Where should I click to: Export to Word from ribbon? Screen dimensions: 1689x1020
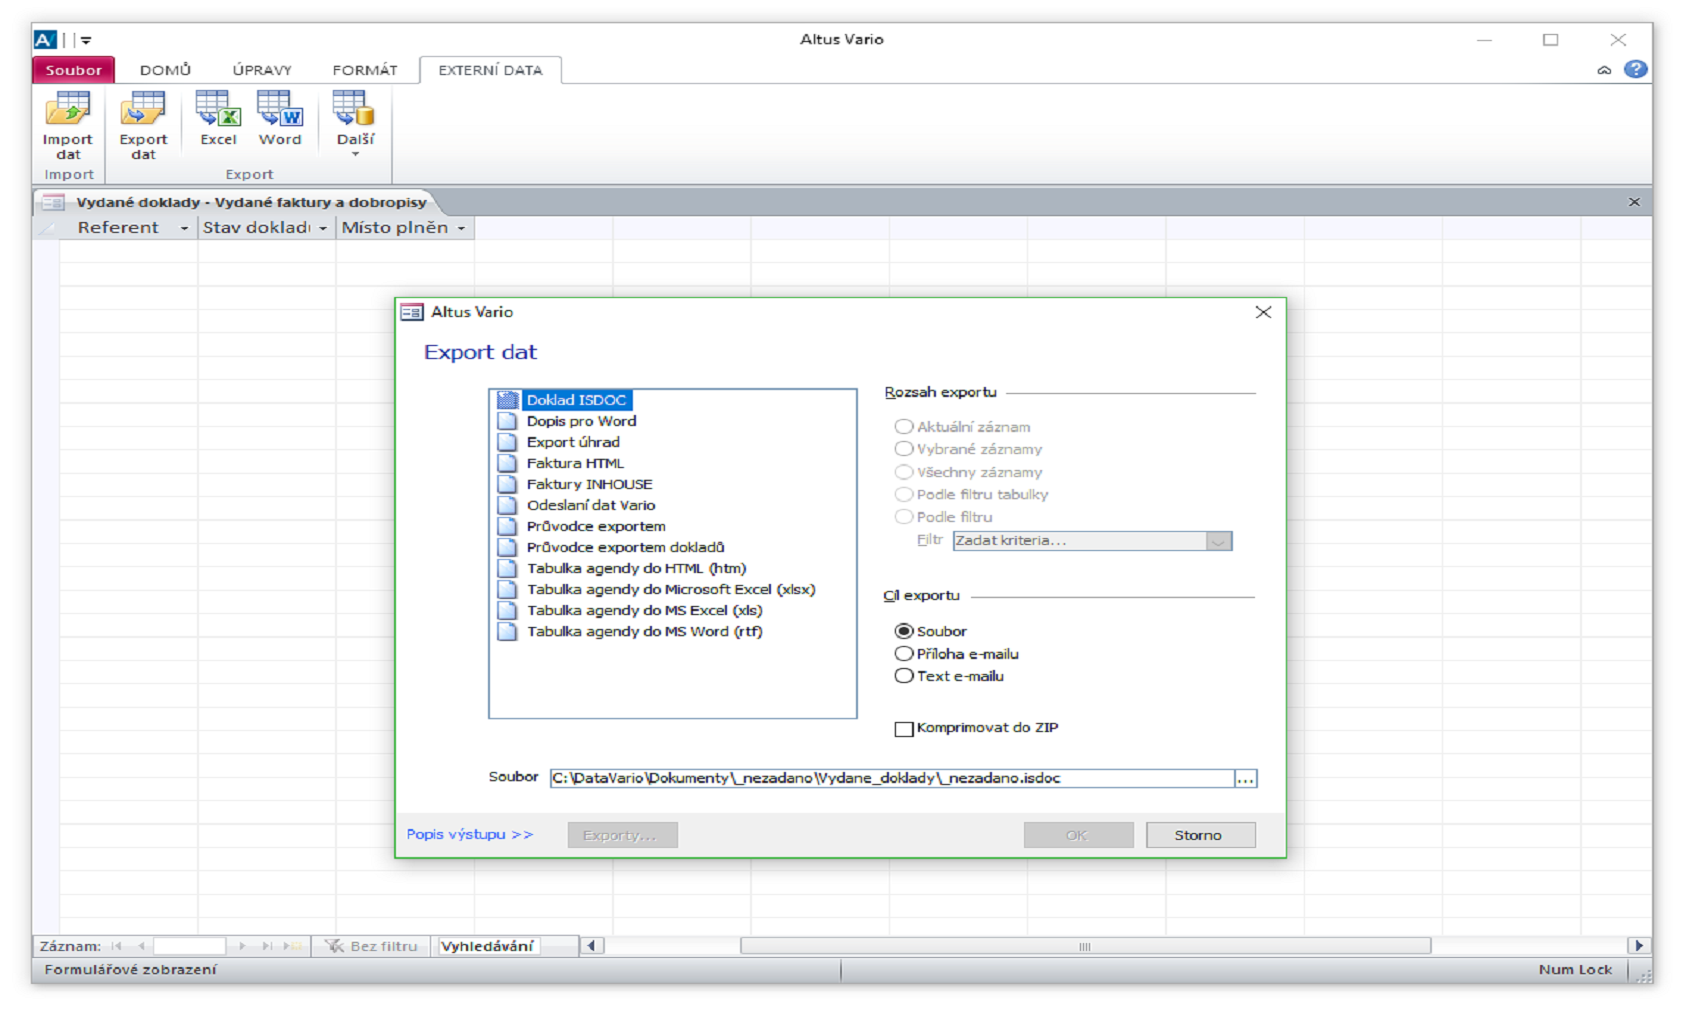pyautogui.click(x=280, y=119)
